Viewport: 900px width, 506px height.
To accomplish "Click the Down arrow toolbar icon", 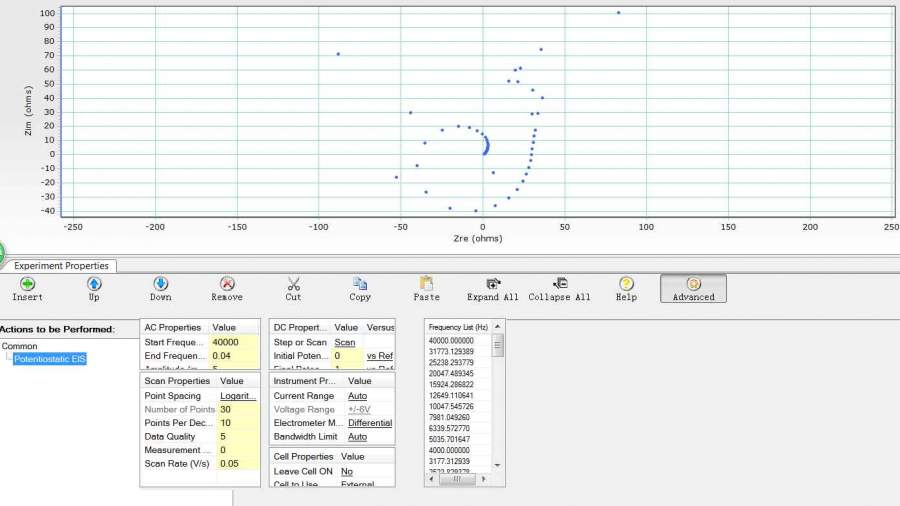I will [x=161, y=284].
